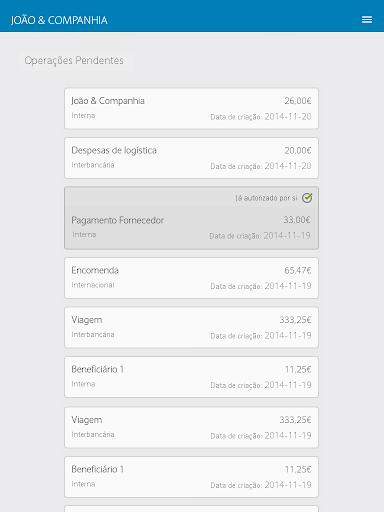Select the Encomenda international operation
Viewport: 384px width, 512px height.
point(191,278)
